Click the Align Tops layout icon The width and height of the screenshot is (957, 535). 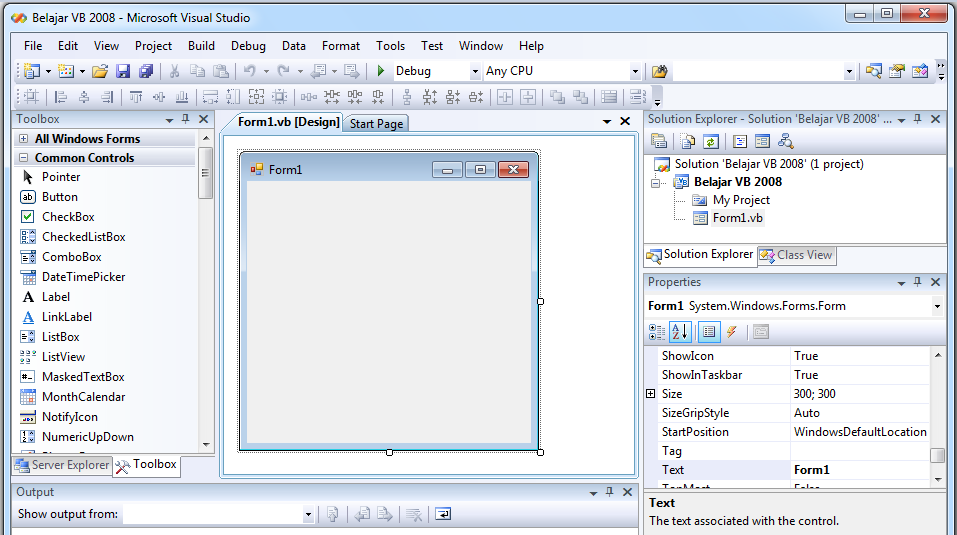point(135,96)
